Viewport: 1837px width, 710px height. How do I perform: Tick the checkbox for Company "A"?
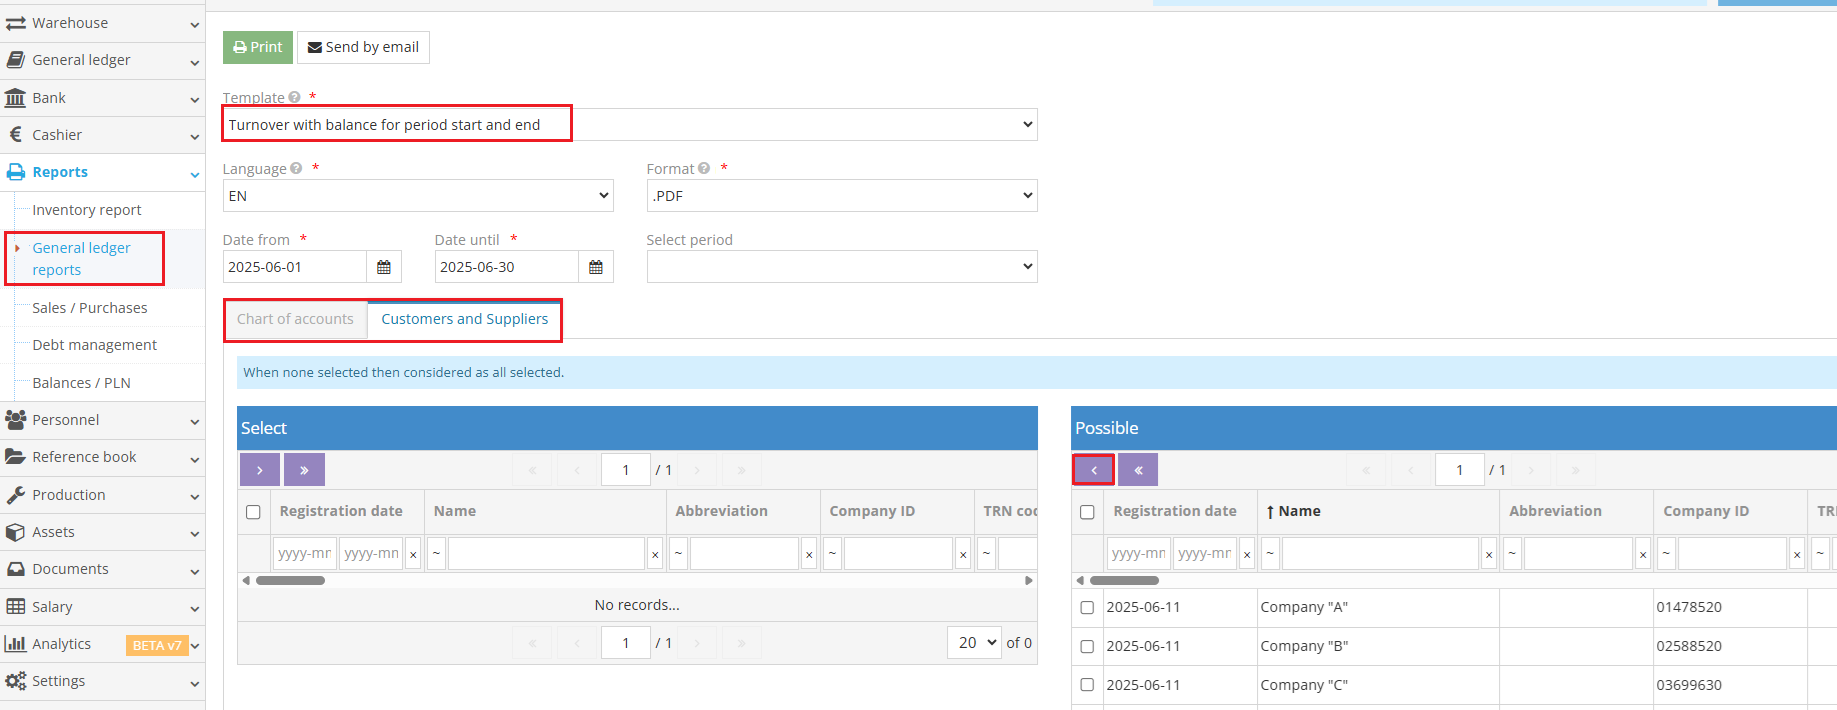click(x=1087, y=607)
